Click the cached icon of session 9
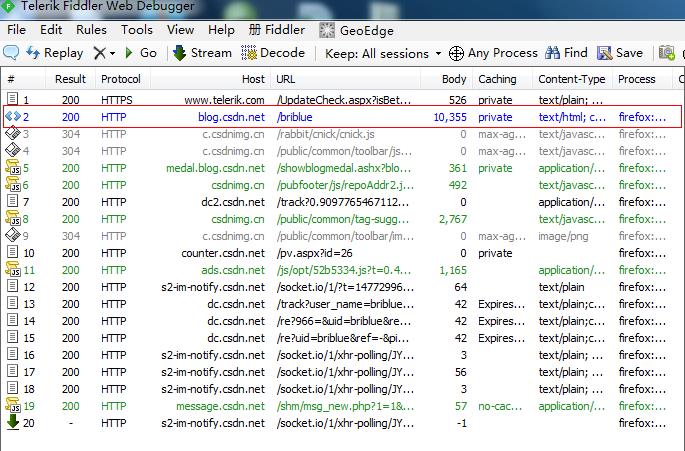This screenshot has height=451, width=685. (13, 235)
